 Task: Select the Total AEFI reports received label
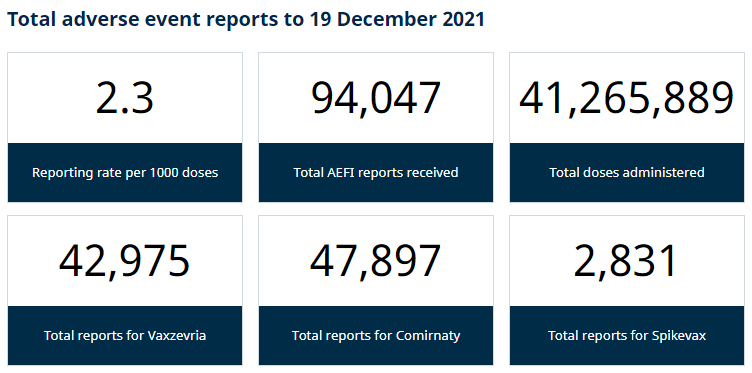pos(376,173)
